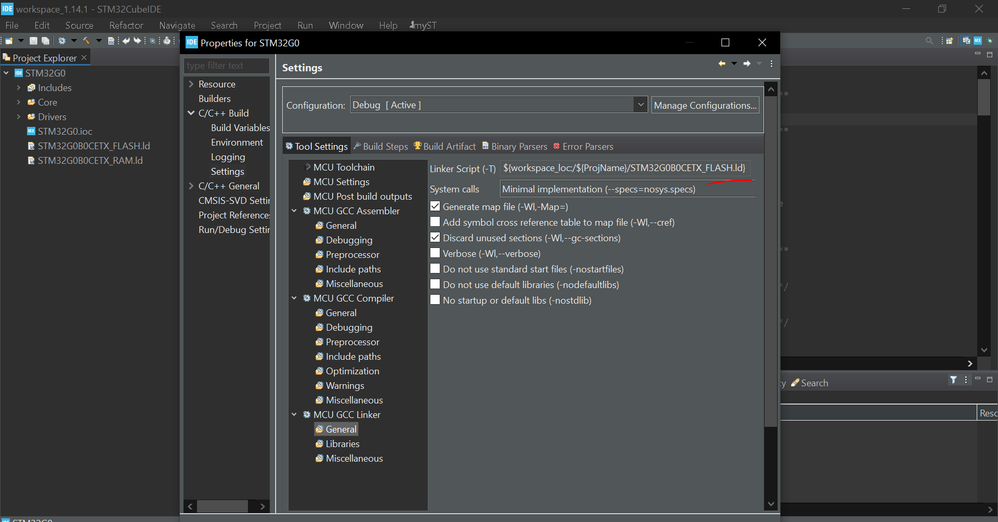The width and height of the screenshot is (998, 522).
Task: Switch to the Build Steps tab
Action: [380, 146]
